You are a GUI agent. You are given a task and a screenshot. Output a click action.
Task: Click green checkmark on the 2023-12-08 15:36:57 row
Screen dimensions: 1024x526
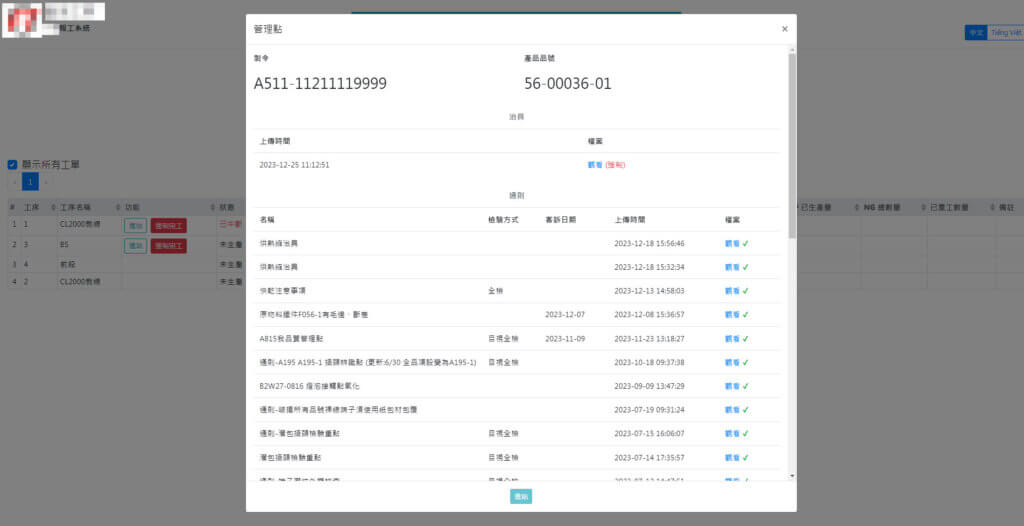click(746, 315)
